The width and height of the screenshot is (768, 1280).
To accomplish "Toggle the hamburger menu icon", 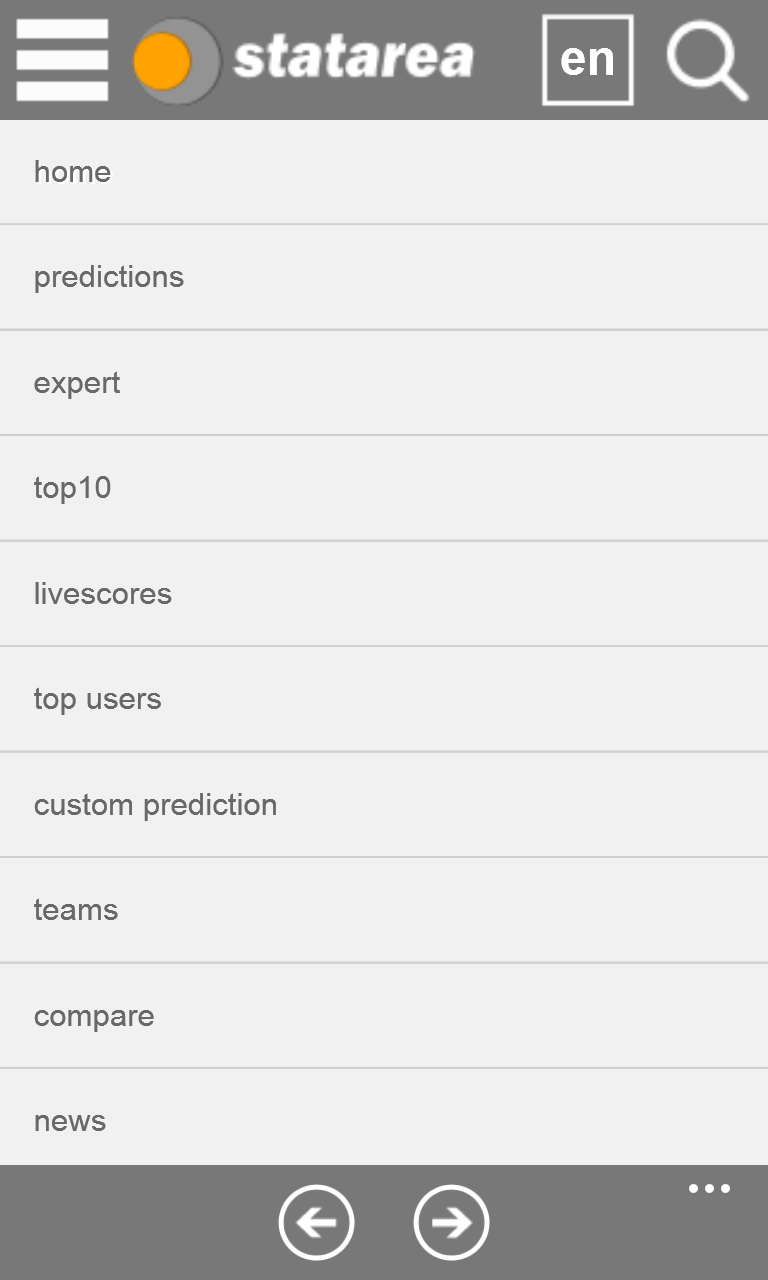I will pyautogui.click(x=62, y=60).
